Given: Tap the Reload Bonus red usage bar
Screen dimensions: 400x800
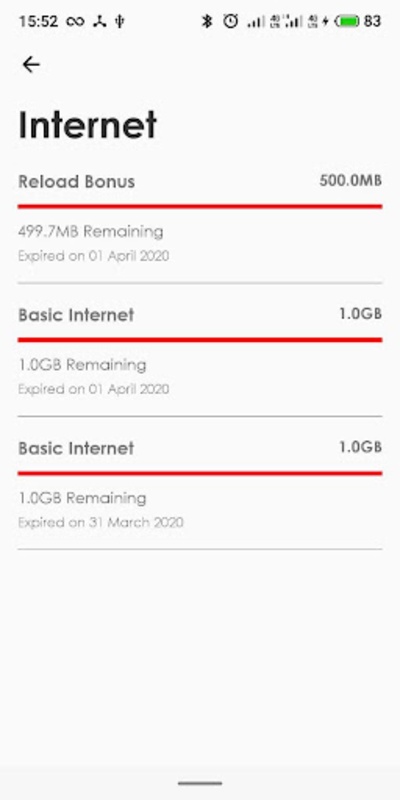Looking at the screenshot, I should pyautogui.click(x=200, y=206).
